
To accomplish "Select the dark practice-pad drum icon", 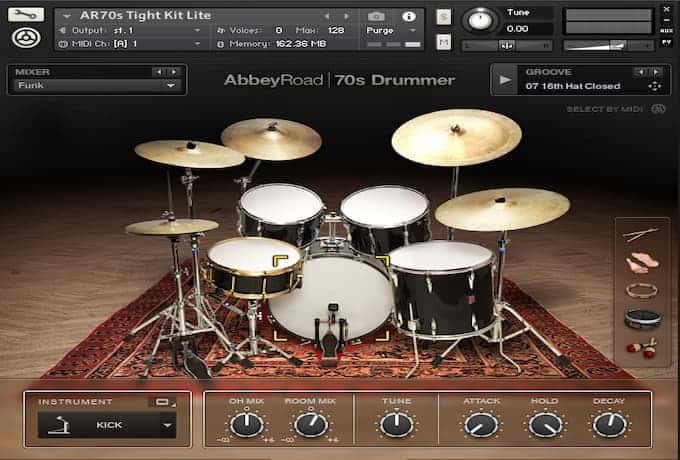I will tap(643, 319).
